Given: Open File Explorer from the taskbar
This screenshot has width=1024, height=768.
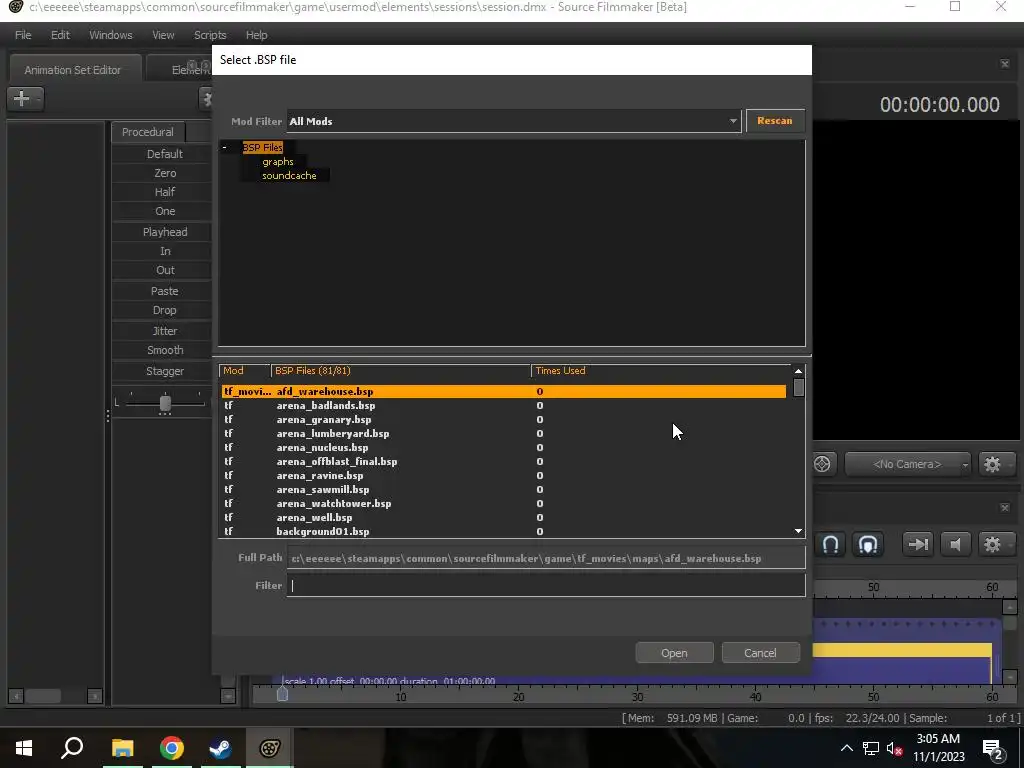Looking at the screenshot, I should click(123, 748).
